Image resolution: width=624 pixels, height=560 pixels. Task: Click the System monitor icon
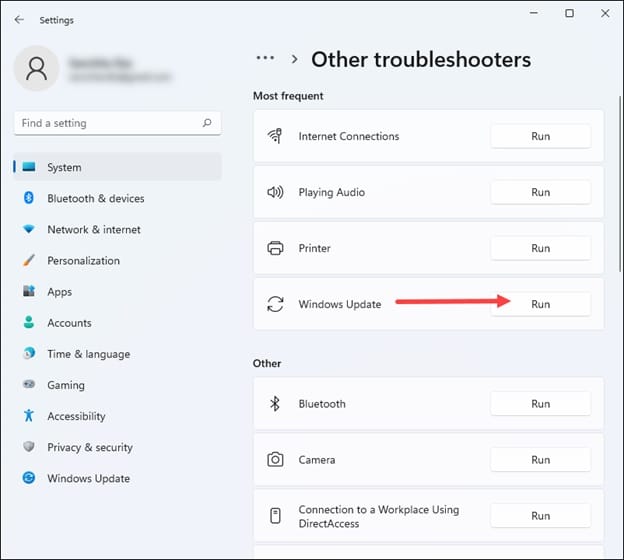29,167
